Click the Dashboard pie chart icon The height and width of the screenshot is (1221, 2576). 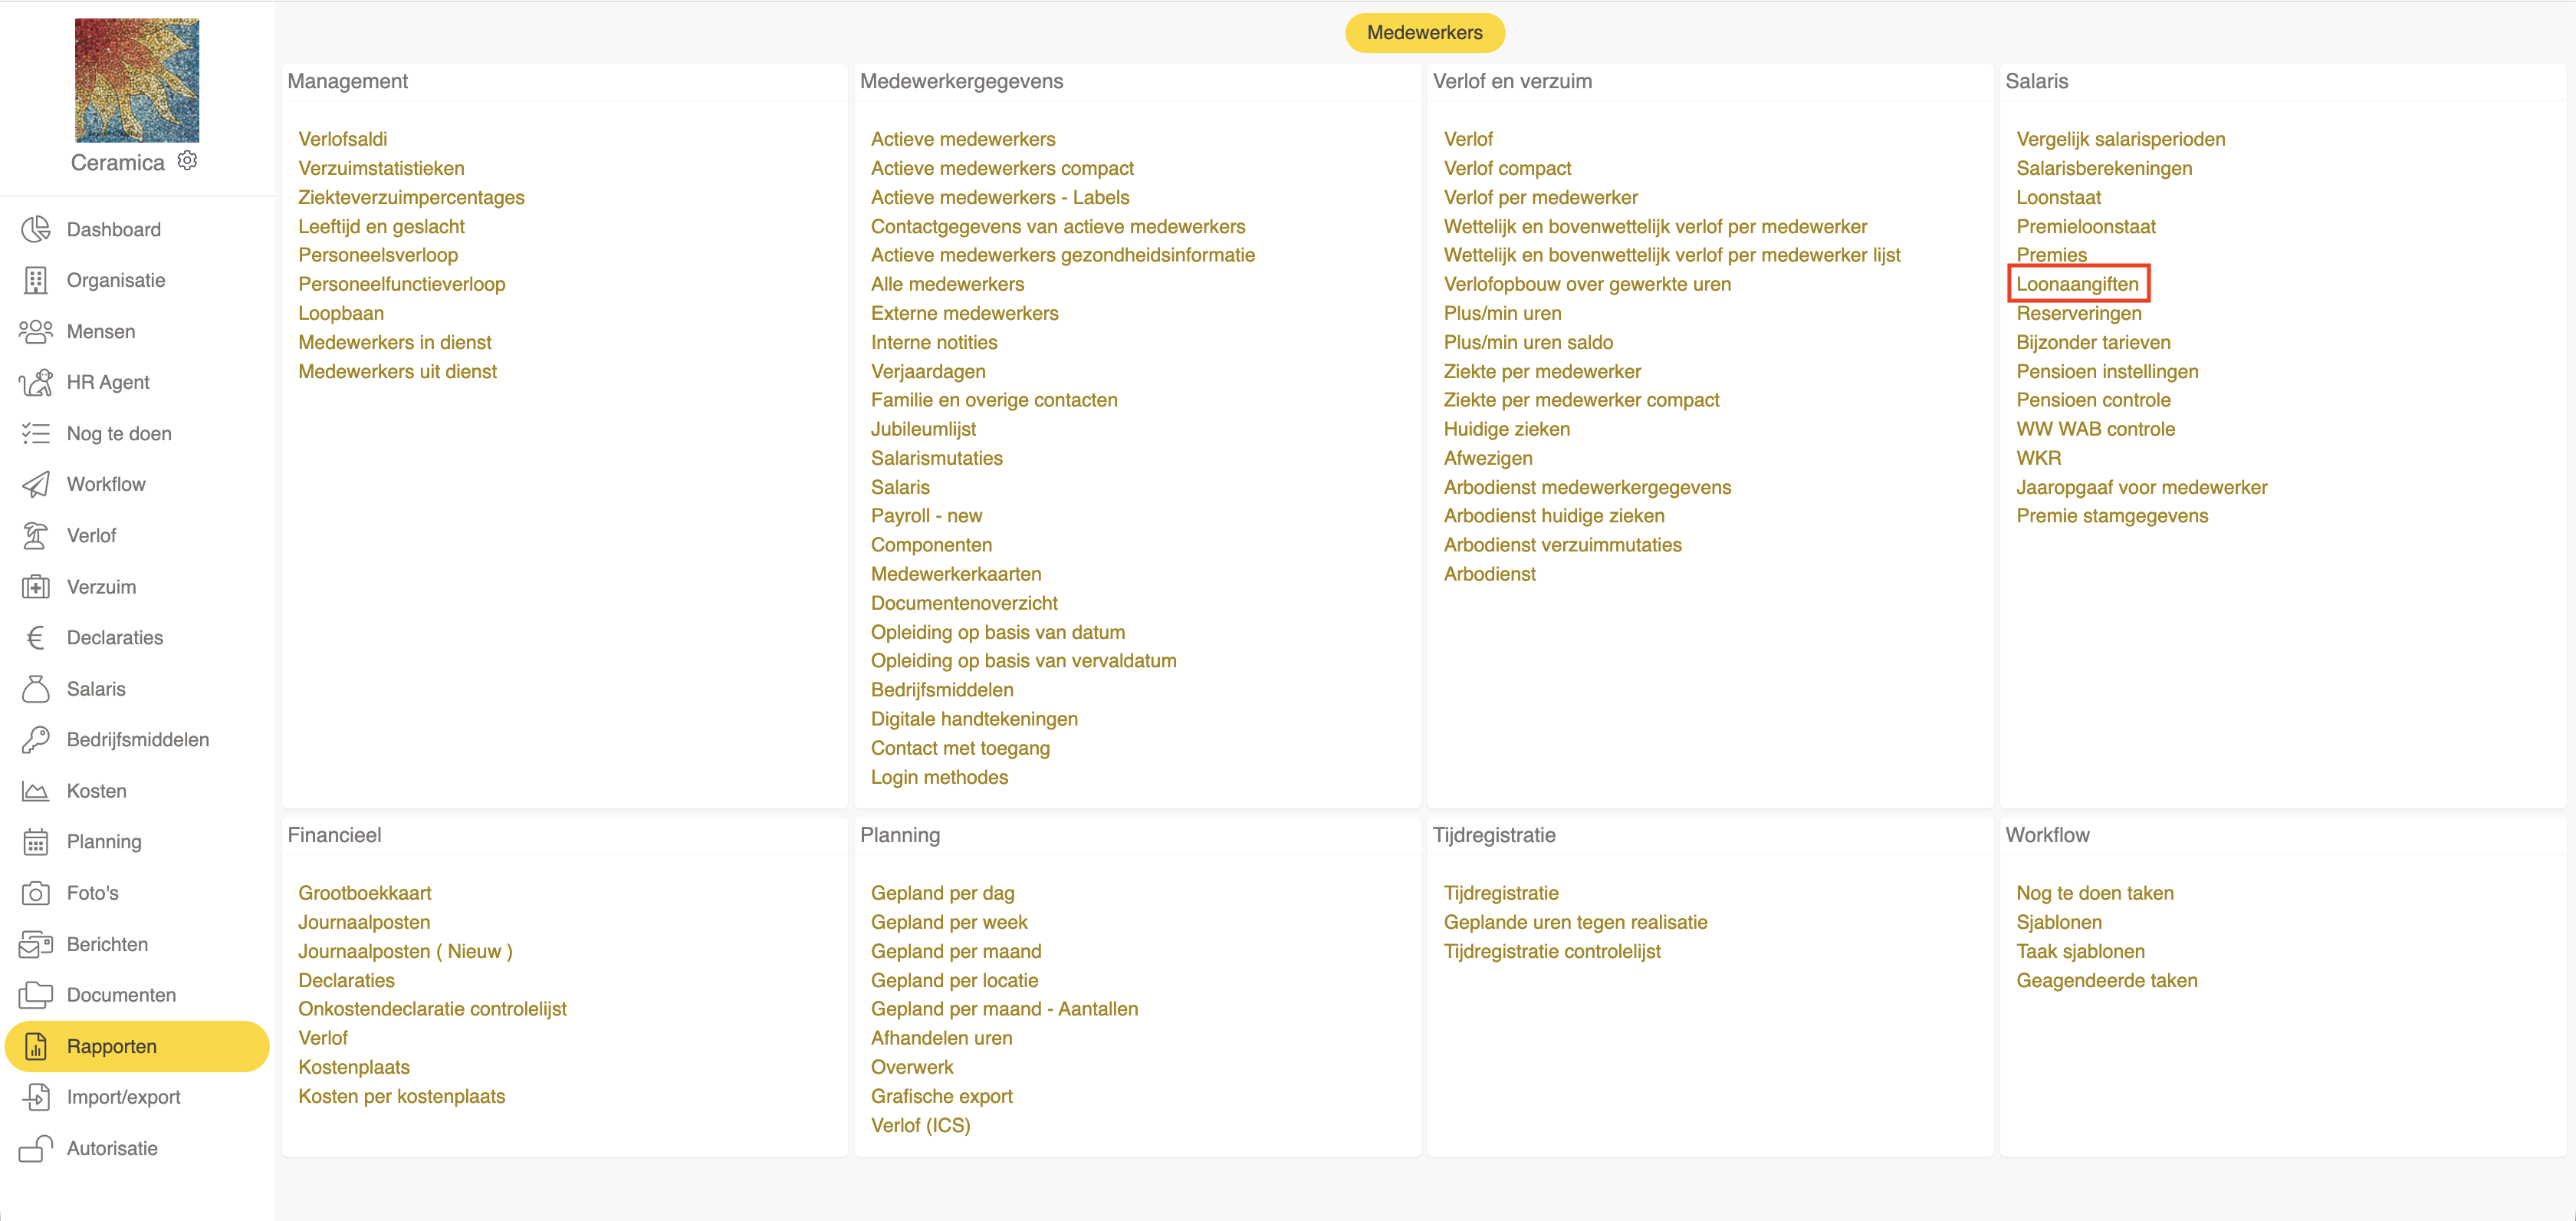pyautogui.click(x=36, y=229)
